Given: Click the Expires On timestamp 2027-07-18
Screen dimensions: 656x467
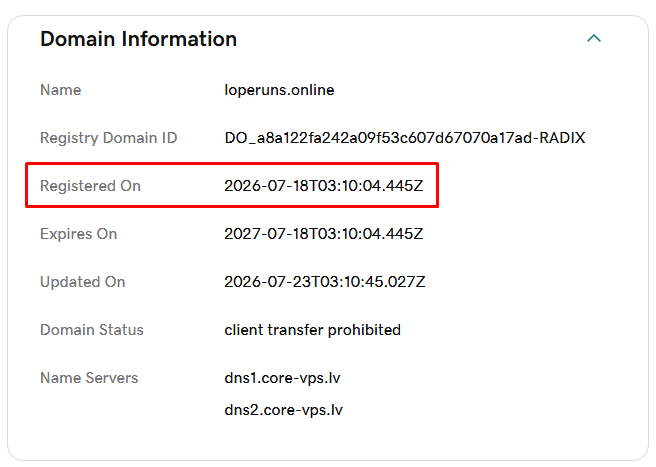Looking at the screenshot, I should coord(324,234).
